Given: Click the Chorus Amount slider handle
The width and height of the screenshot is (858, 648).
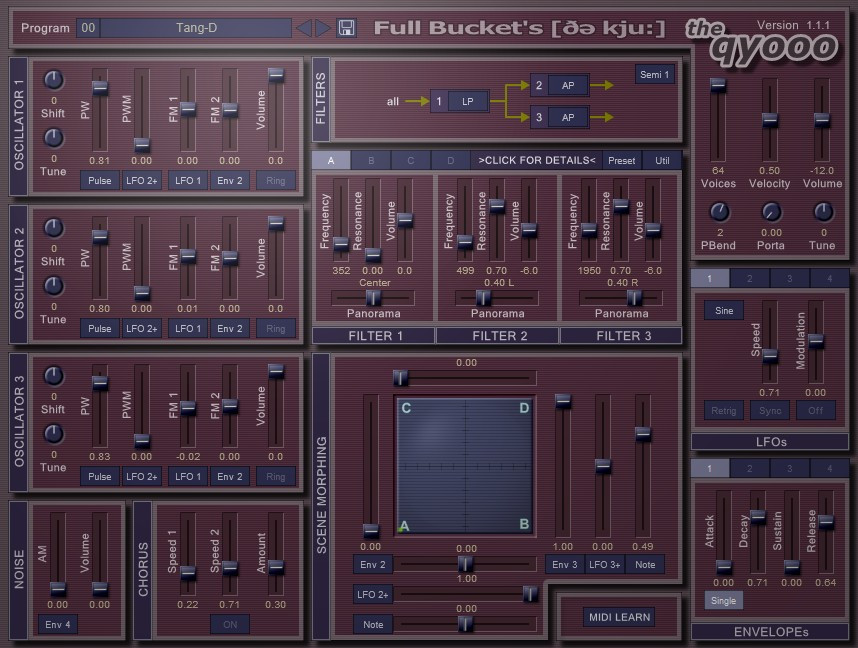Looking at the screenshot, I should tap(276, 568).
